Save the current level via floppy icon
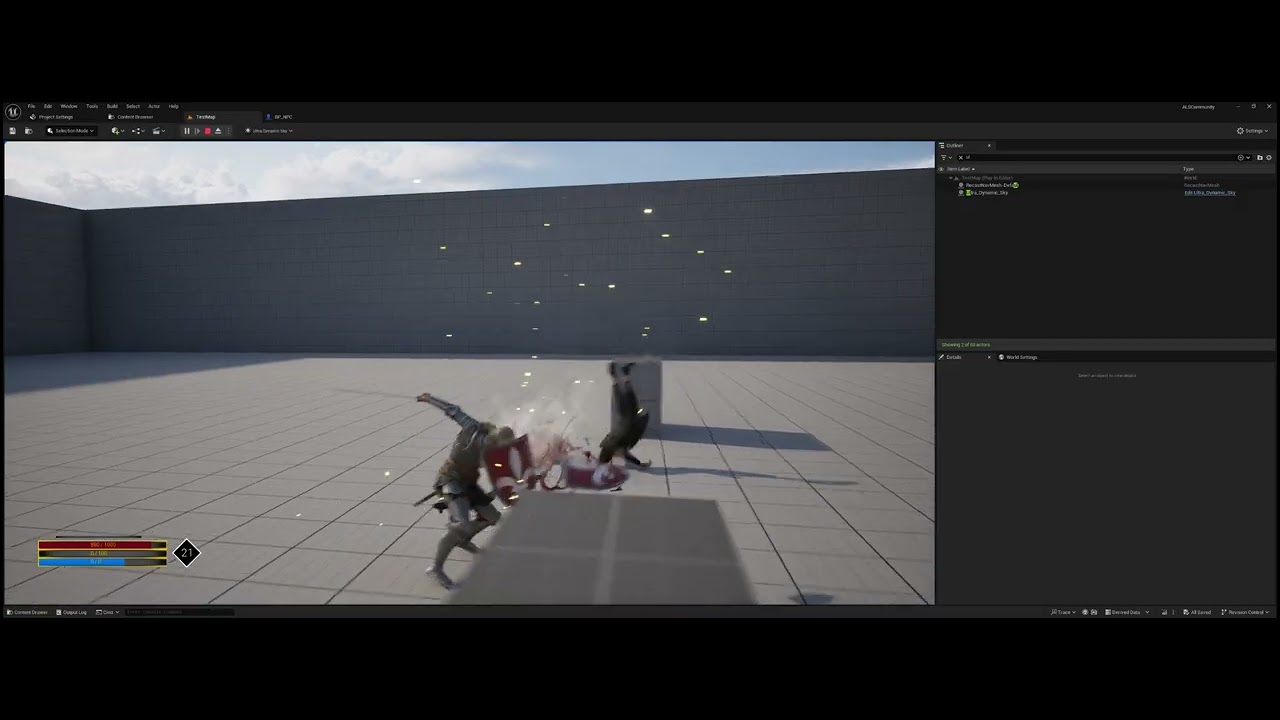This screenshot has height=720, width=1280. pos(12,131)
